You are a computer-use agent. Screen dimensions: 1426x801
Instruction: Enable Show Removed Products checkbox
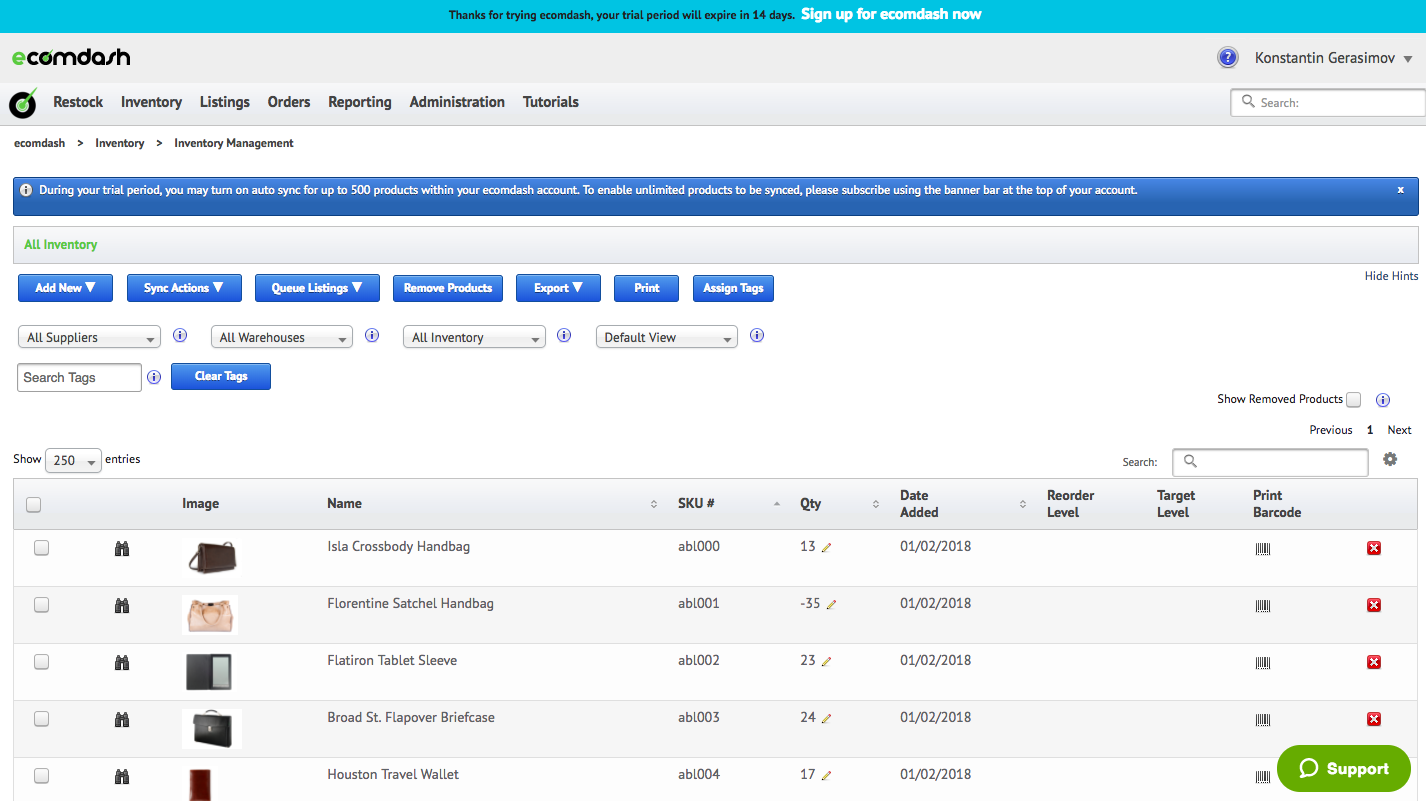click(x=1353, y=400)
